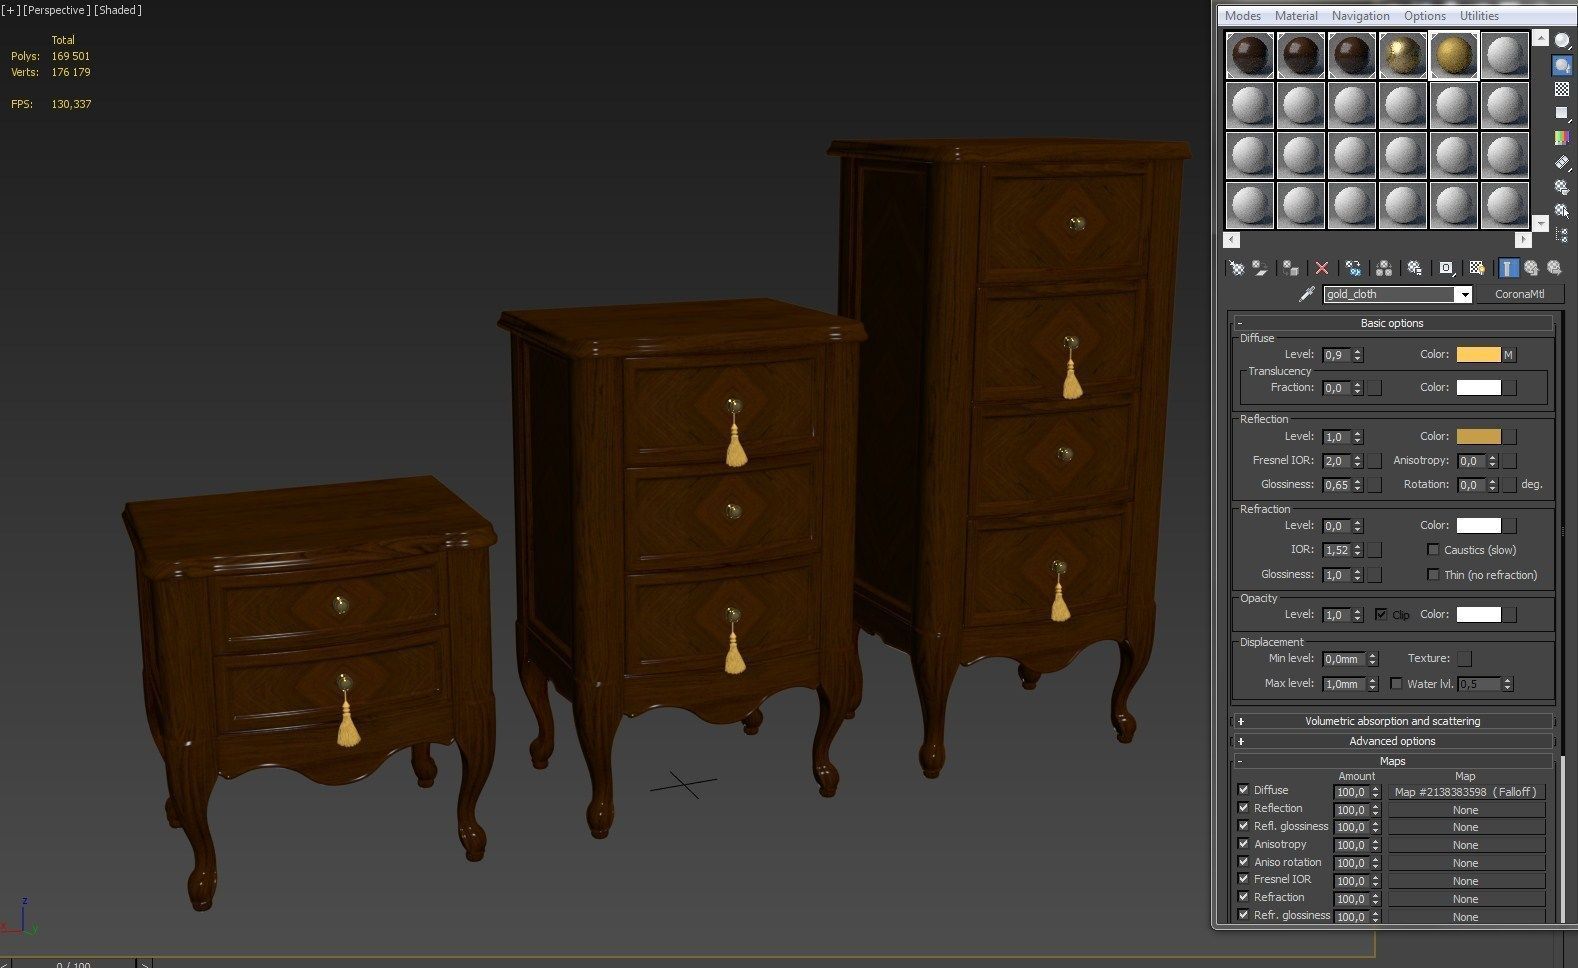Open the Material ID Channel flyout
The width and height of the screenshot is (1578, 968).
click(x=1446, y=268)
